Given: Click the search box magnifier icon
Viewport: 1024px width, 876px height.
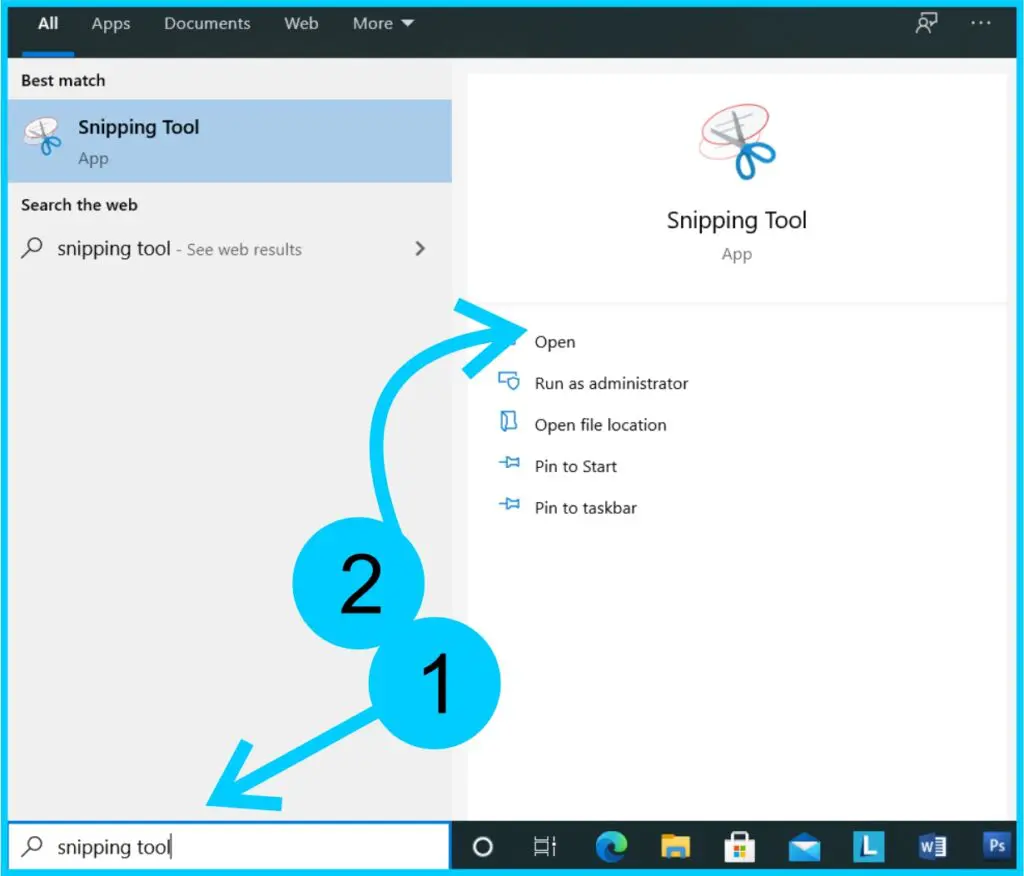Looking at the screenshot, I should tap(32, 847).
